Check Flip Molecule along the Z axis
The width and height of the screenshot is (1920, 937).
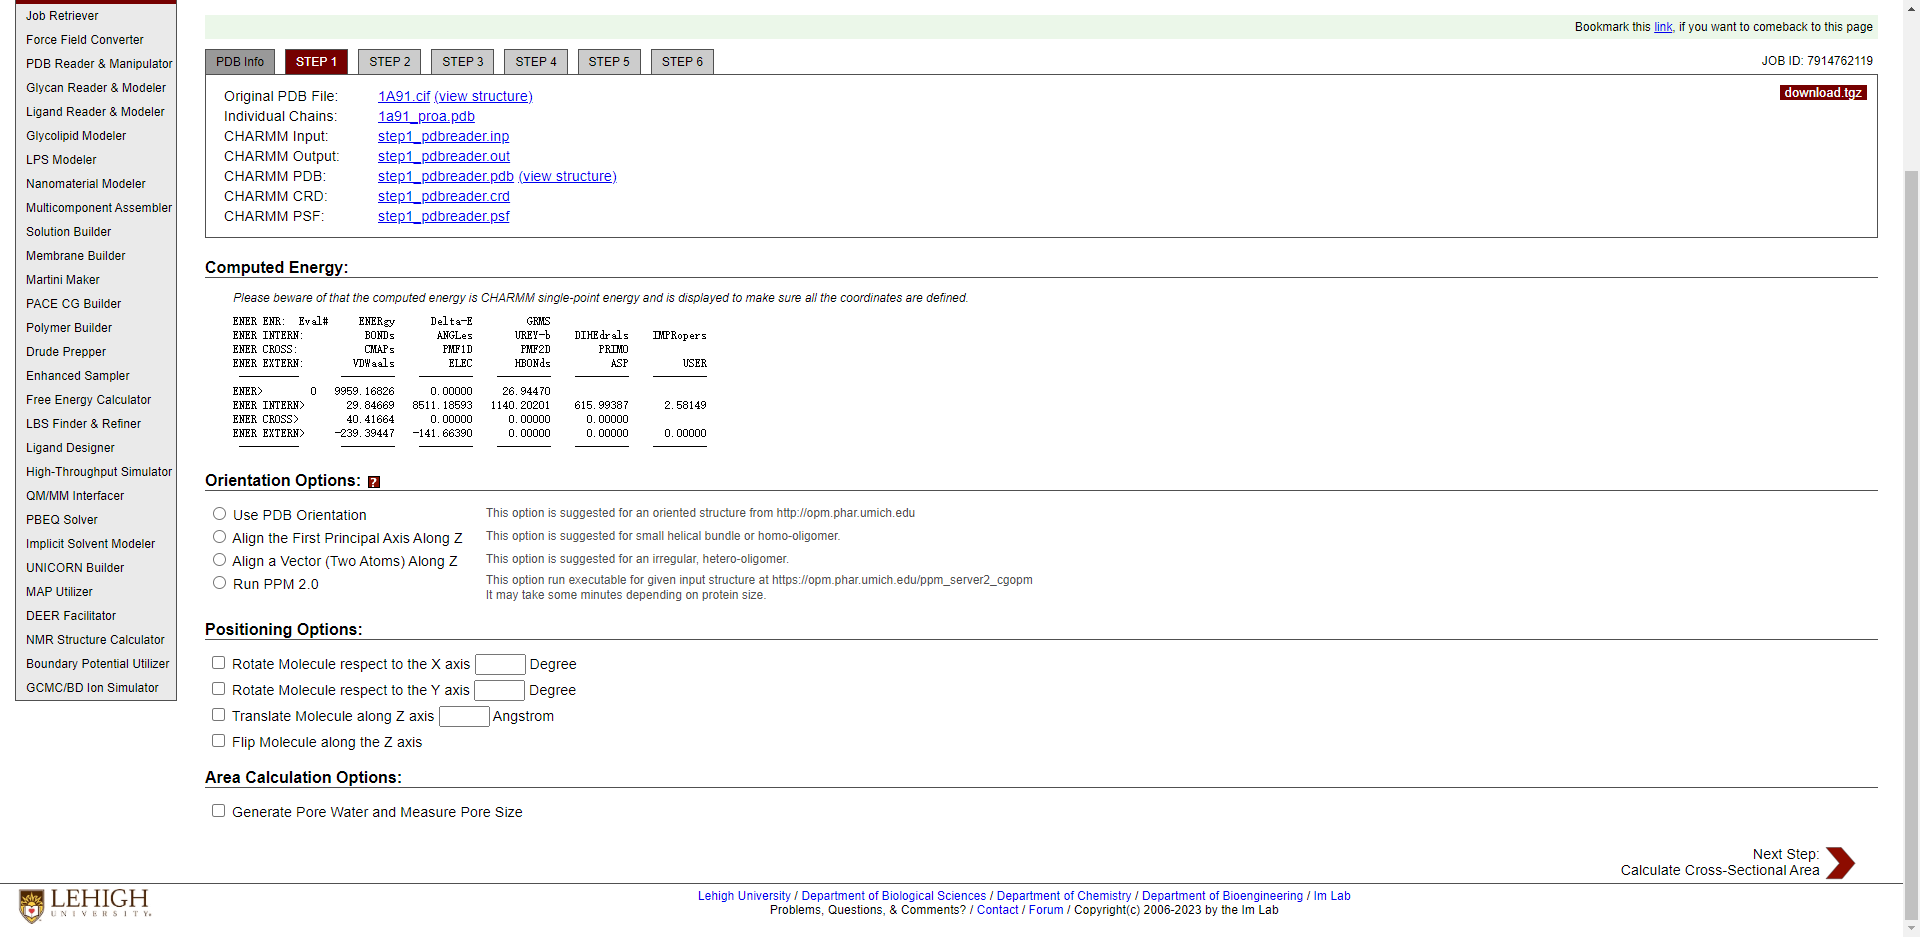pyautogui.click(x=218, y=740)
